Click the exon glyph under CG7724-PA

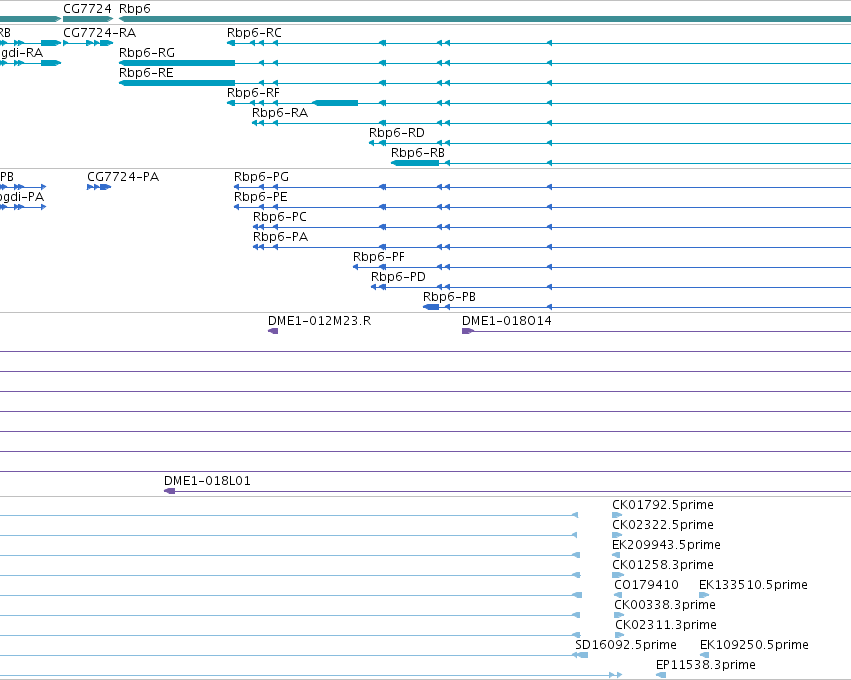tap(105, 187)
